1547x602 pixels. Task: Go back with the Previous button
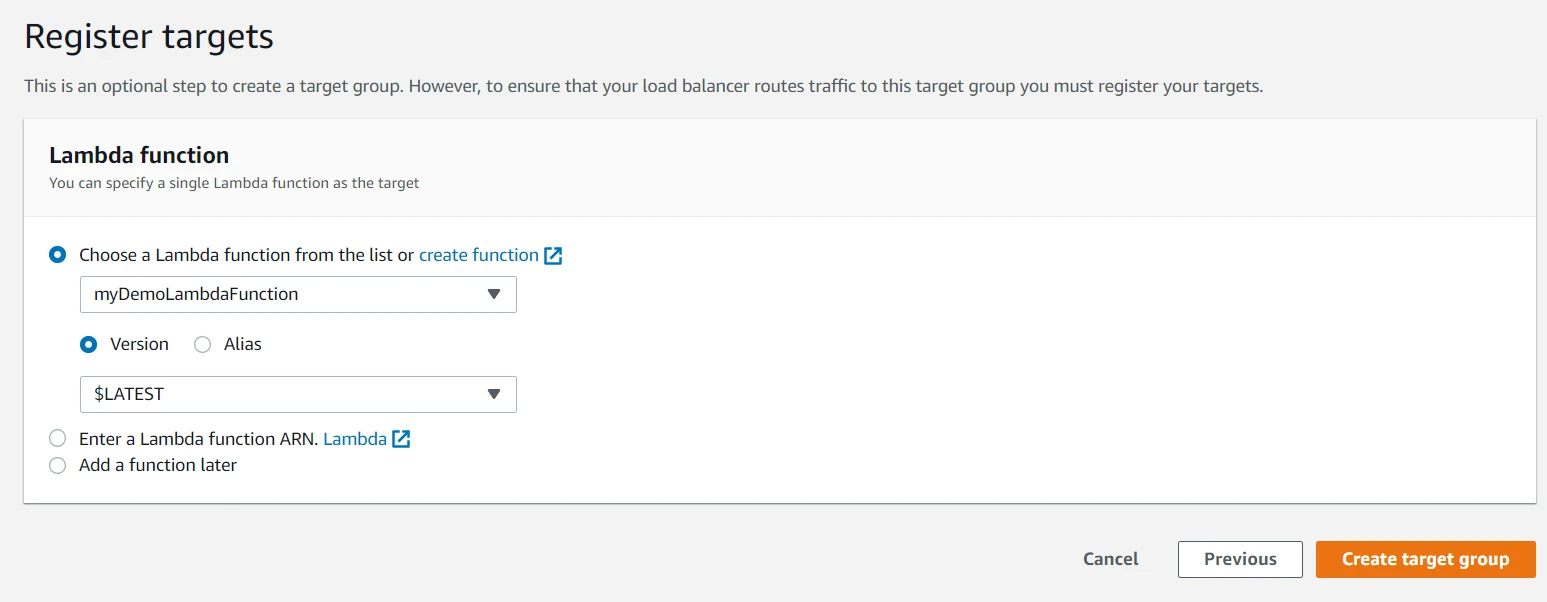pyautogui.click(x=1240, y=559)
